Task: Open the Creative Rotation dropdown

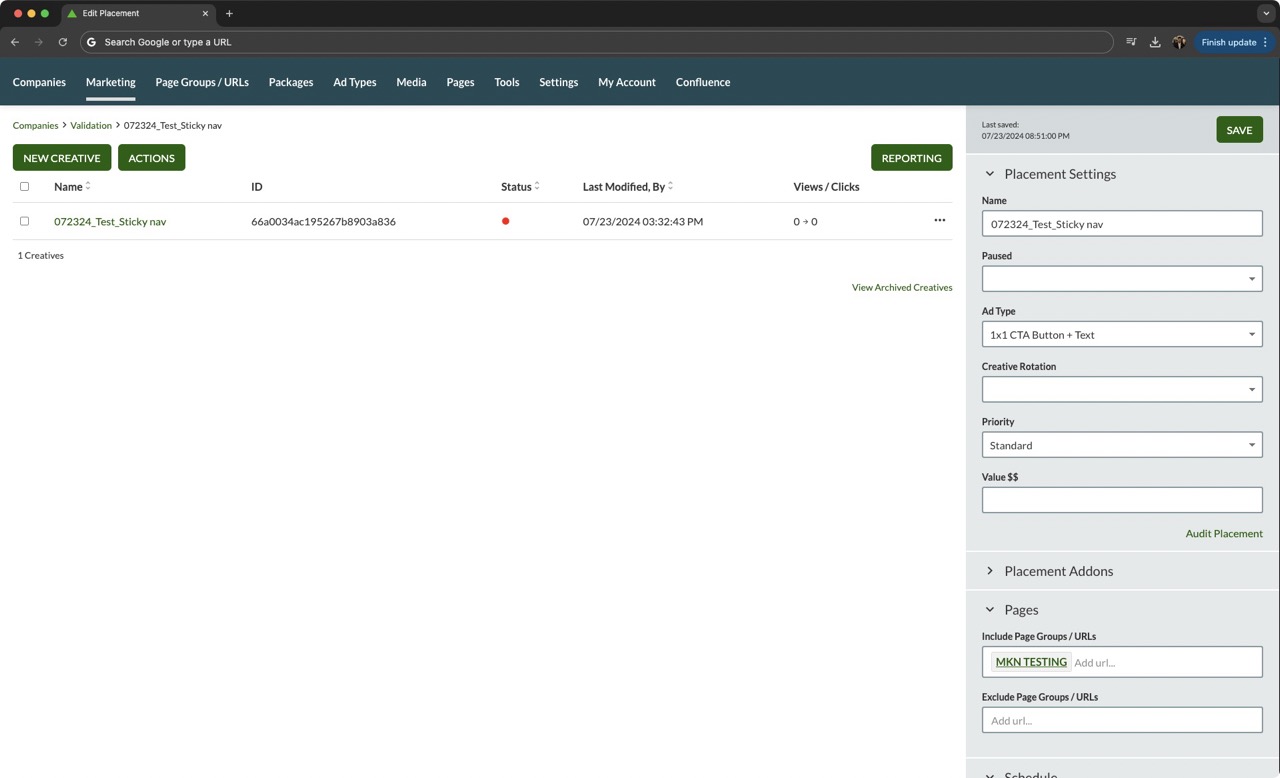Action: point(1122,389)
